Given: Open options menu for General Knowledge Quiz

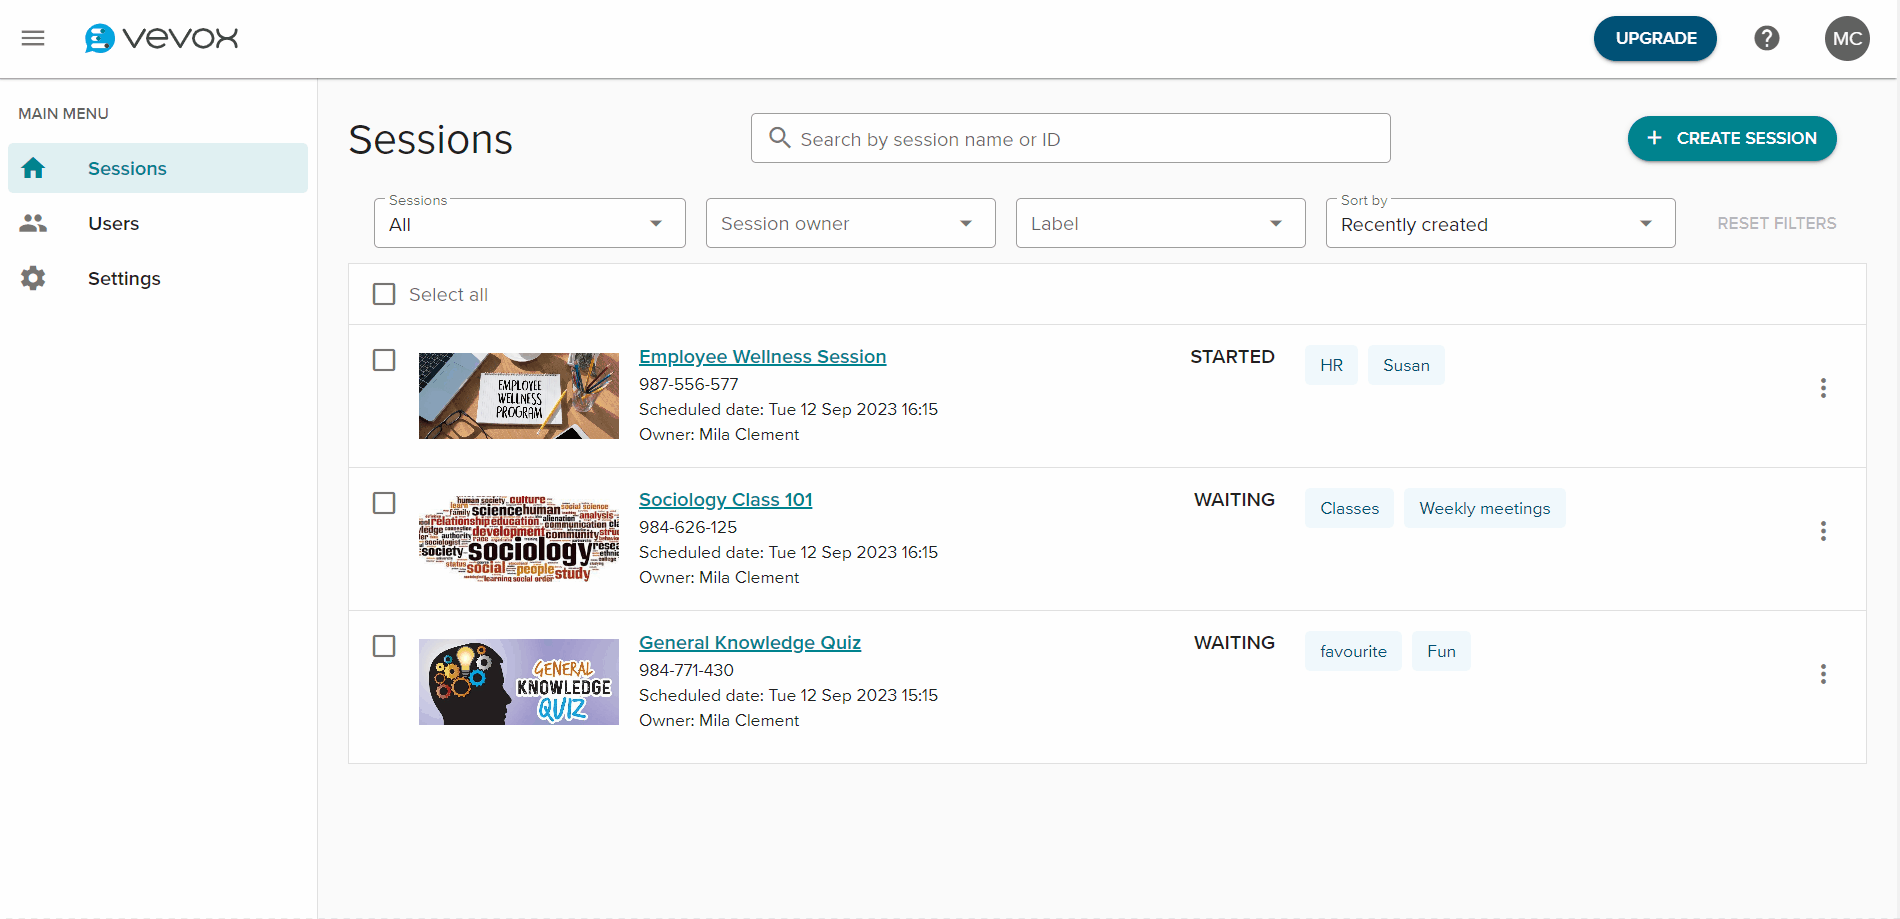Looking at the screenshot, I should (1823, 674).
